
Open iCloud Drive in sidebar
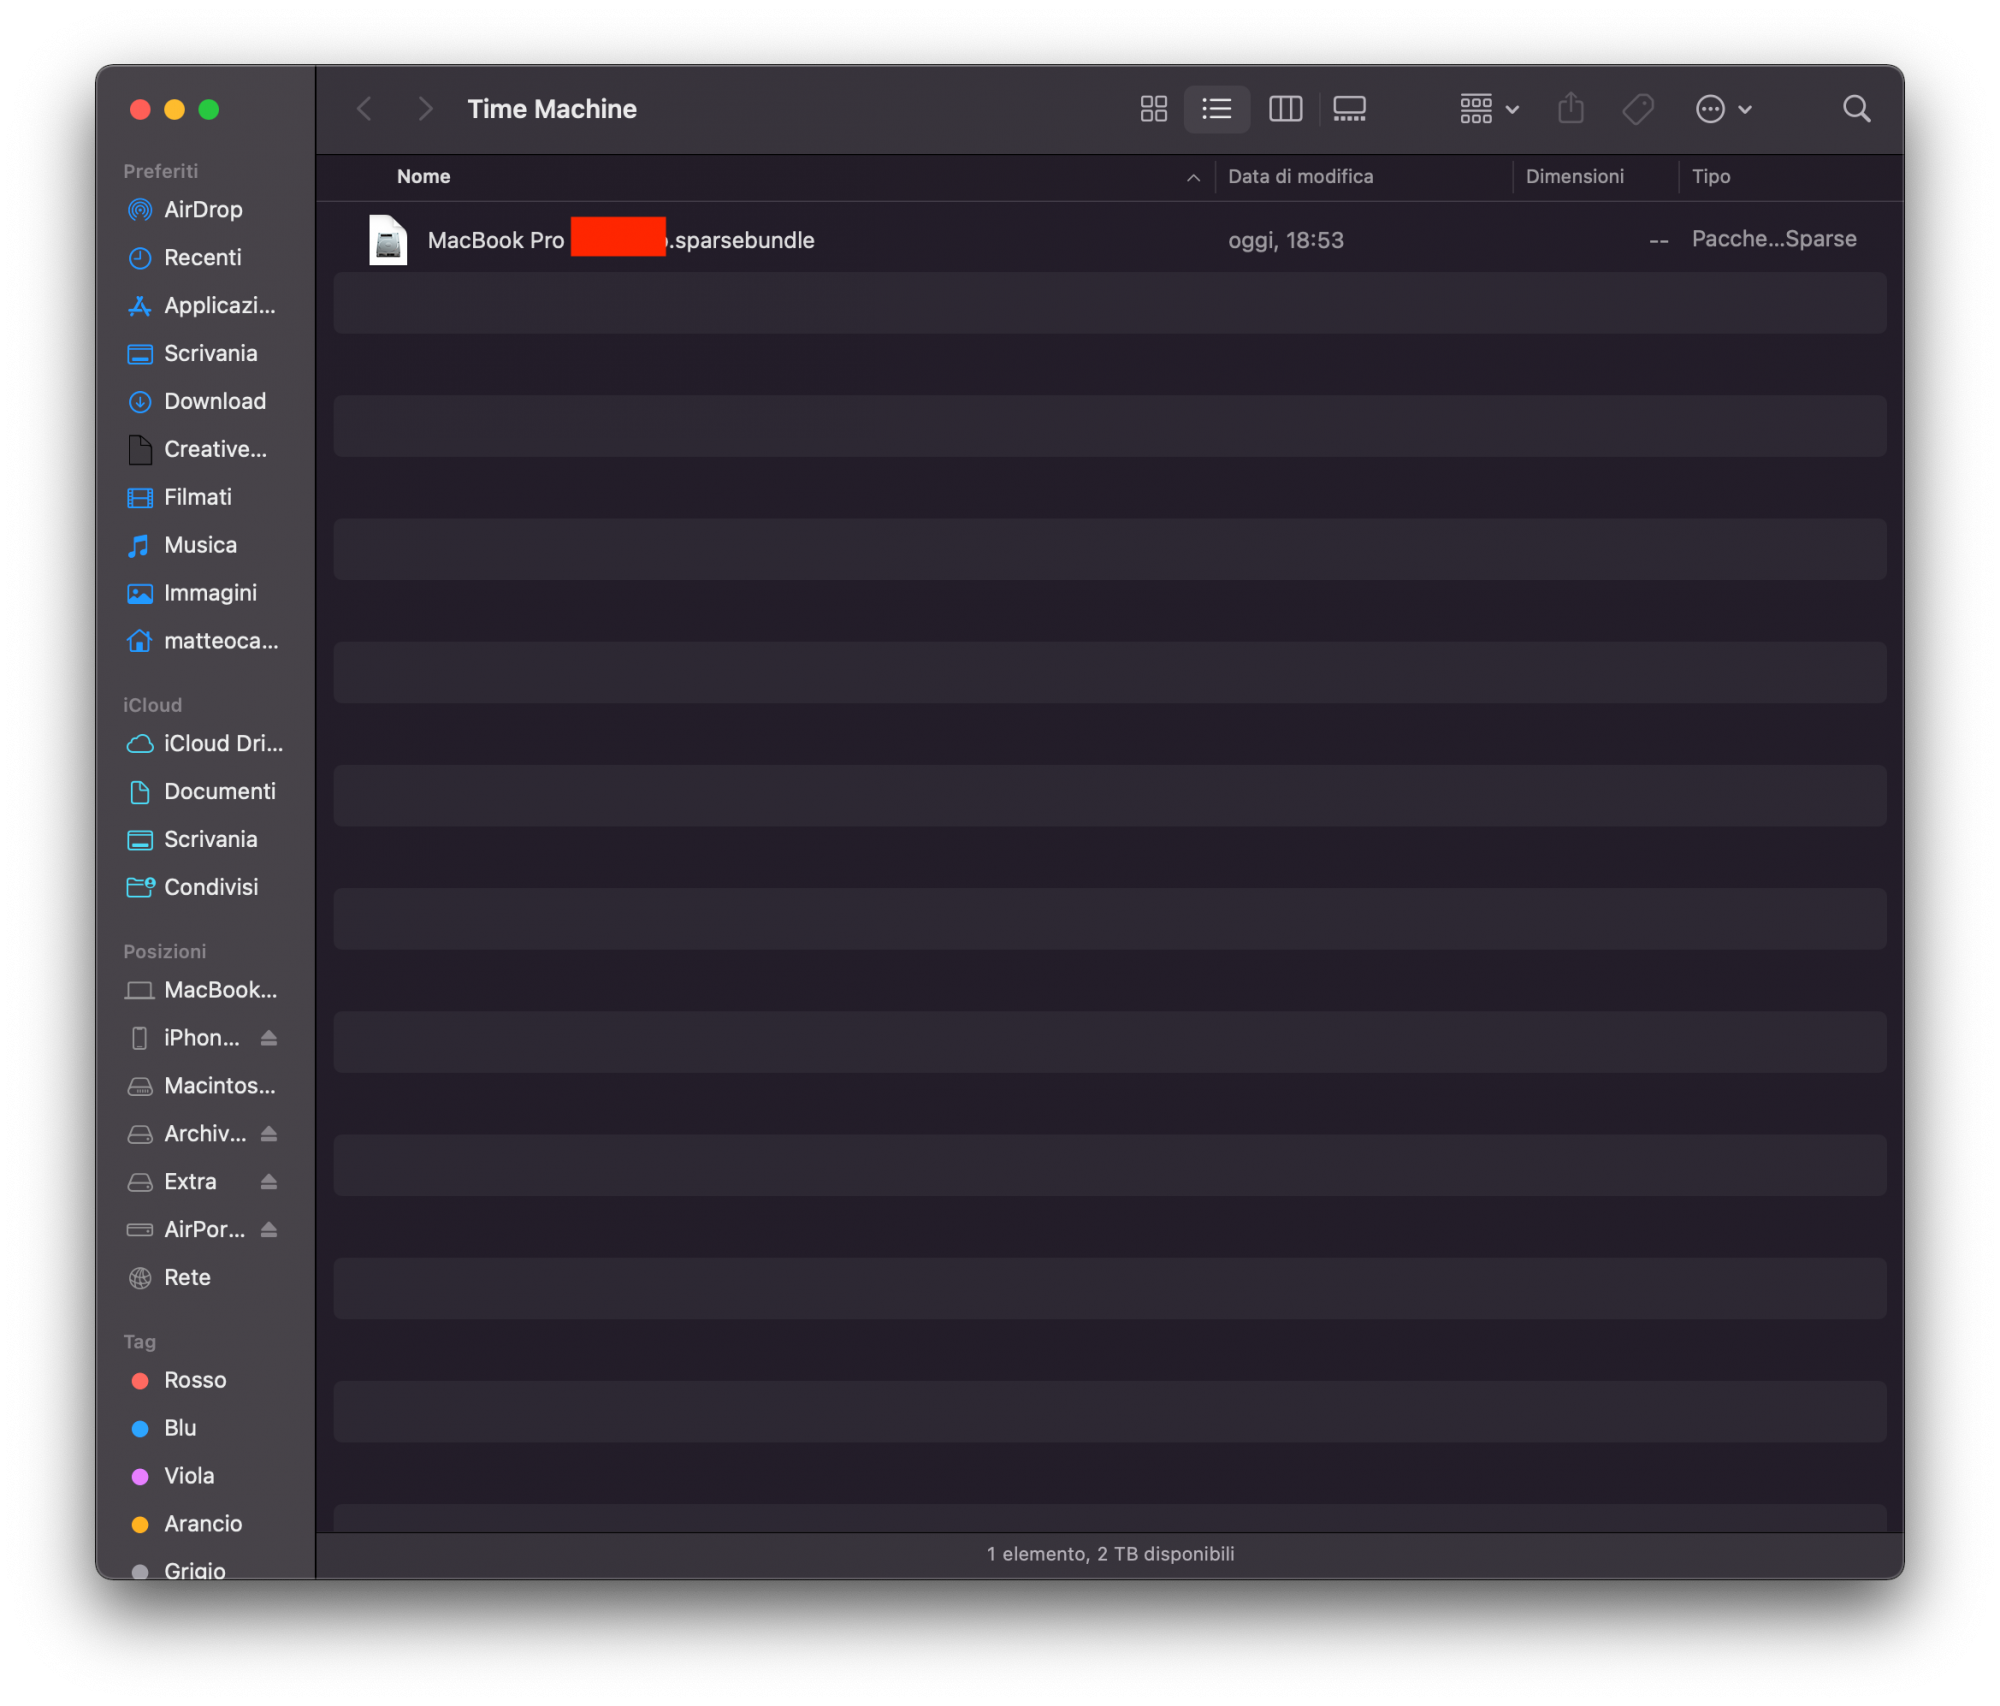222,744
